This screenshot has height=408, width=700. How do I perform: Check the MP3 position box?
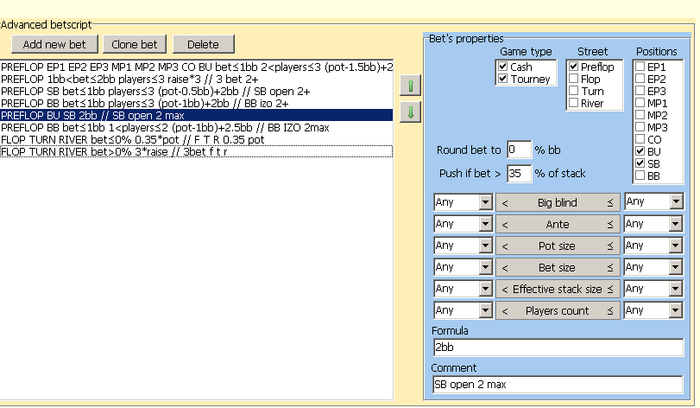pos(640,127)
